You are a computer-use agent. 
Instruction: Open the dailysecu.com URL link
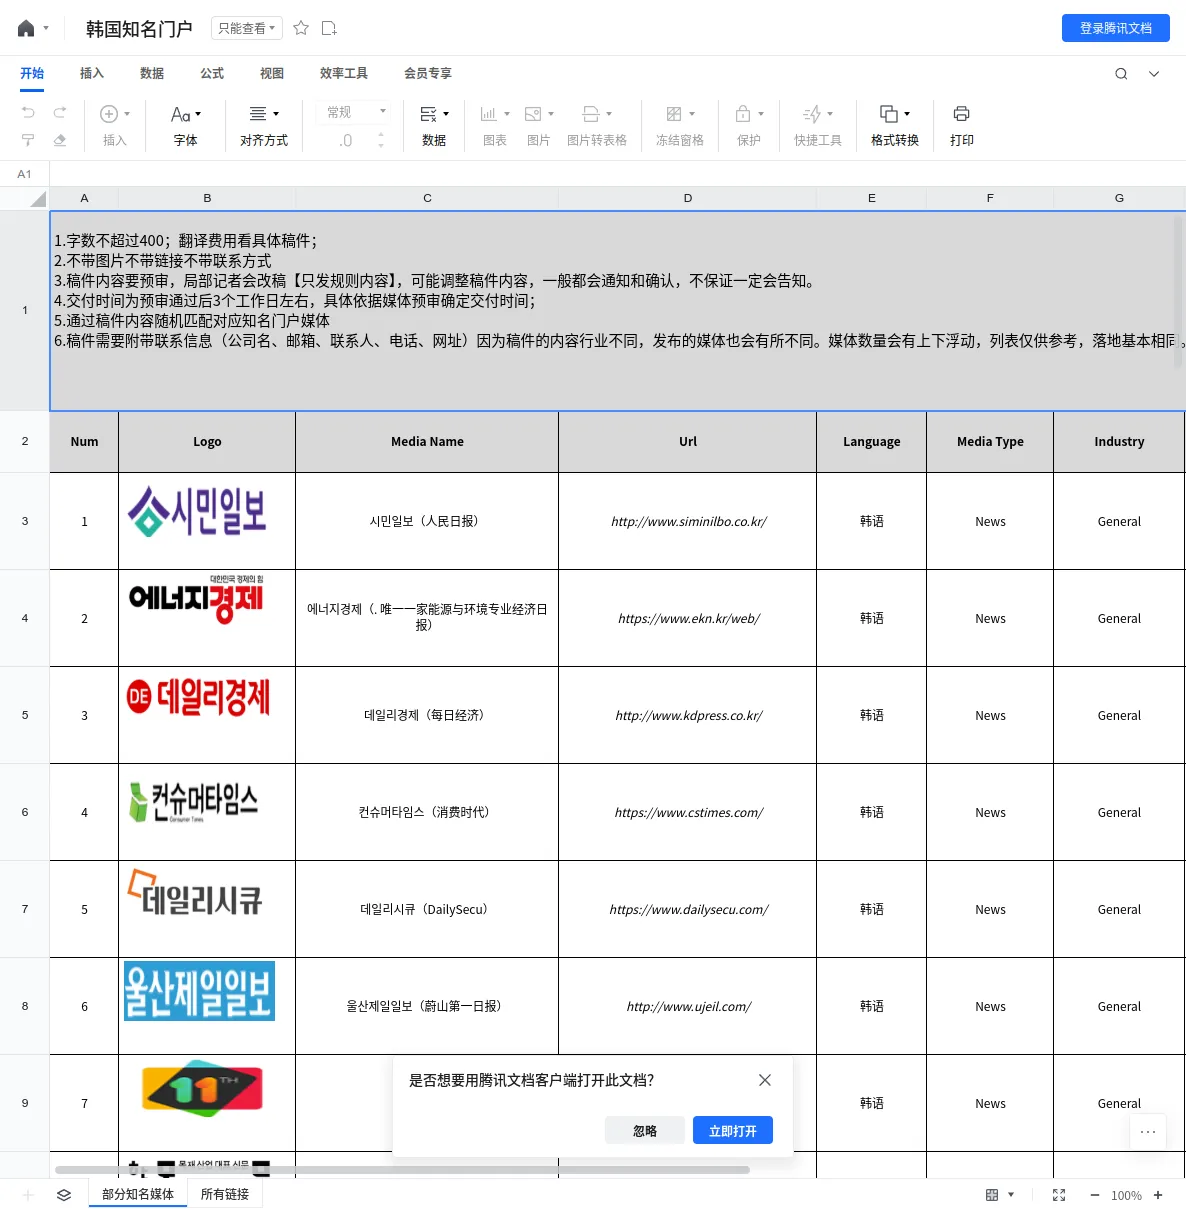(x=689, y=909)
